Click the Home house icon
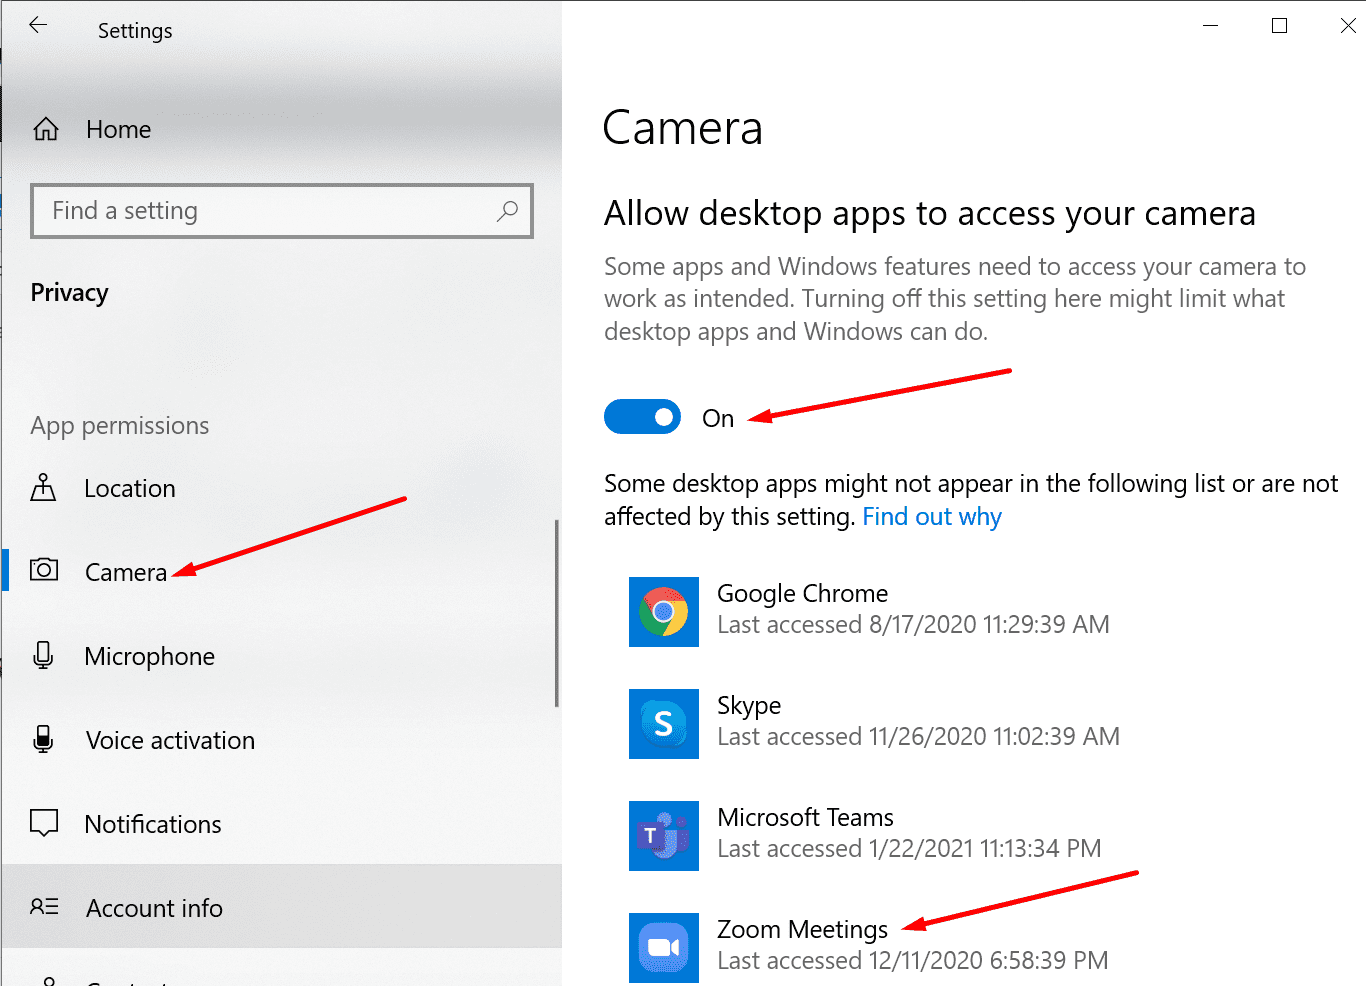The width and height of the screenshot is (1366, 986). (x=46, y=129)
